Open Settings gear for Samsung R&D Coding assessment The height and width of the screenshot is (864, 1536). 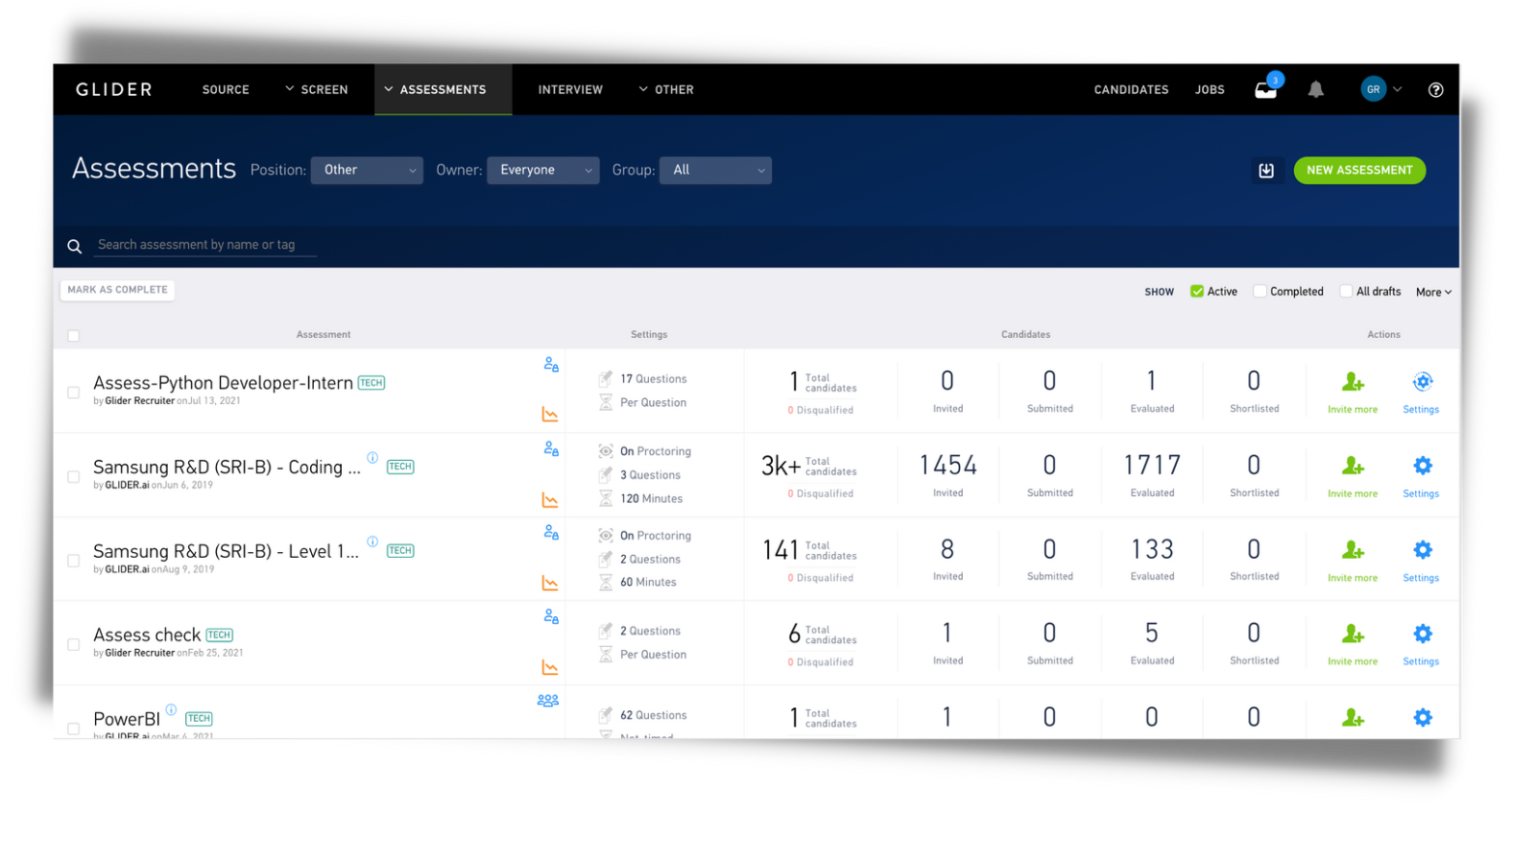1421,465
